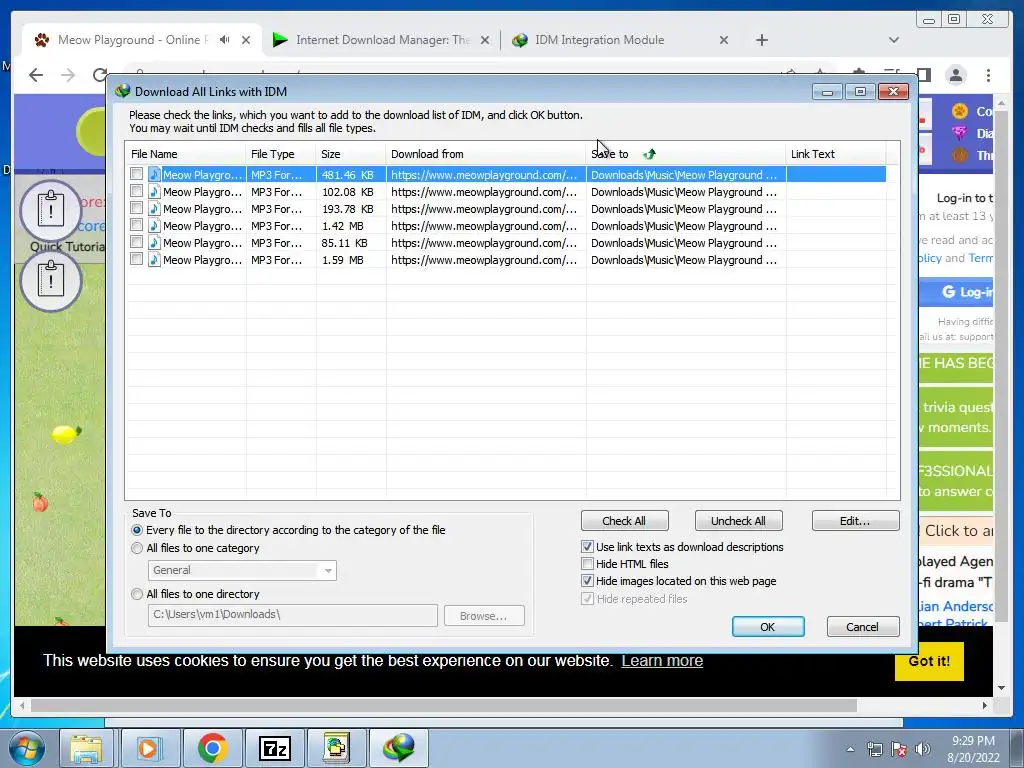1024x768 pixels.
Task: Open 7-Zip from the taskbar
Action: coord(274,748)
